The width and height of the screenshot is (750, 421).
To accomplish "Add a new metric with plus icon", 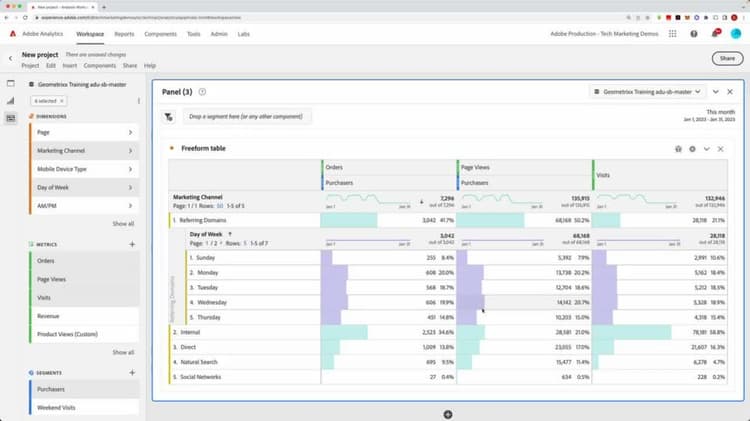I will (132, 244).
